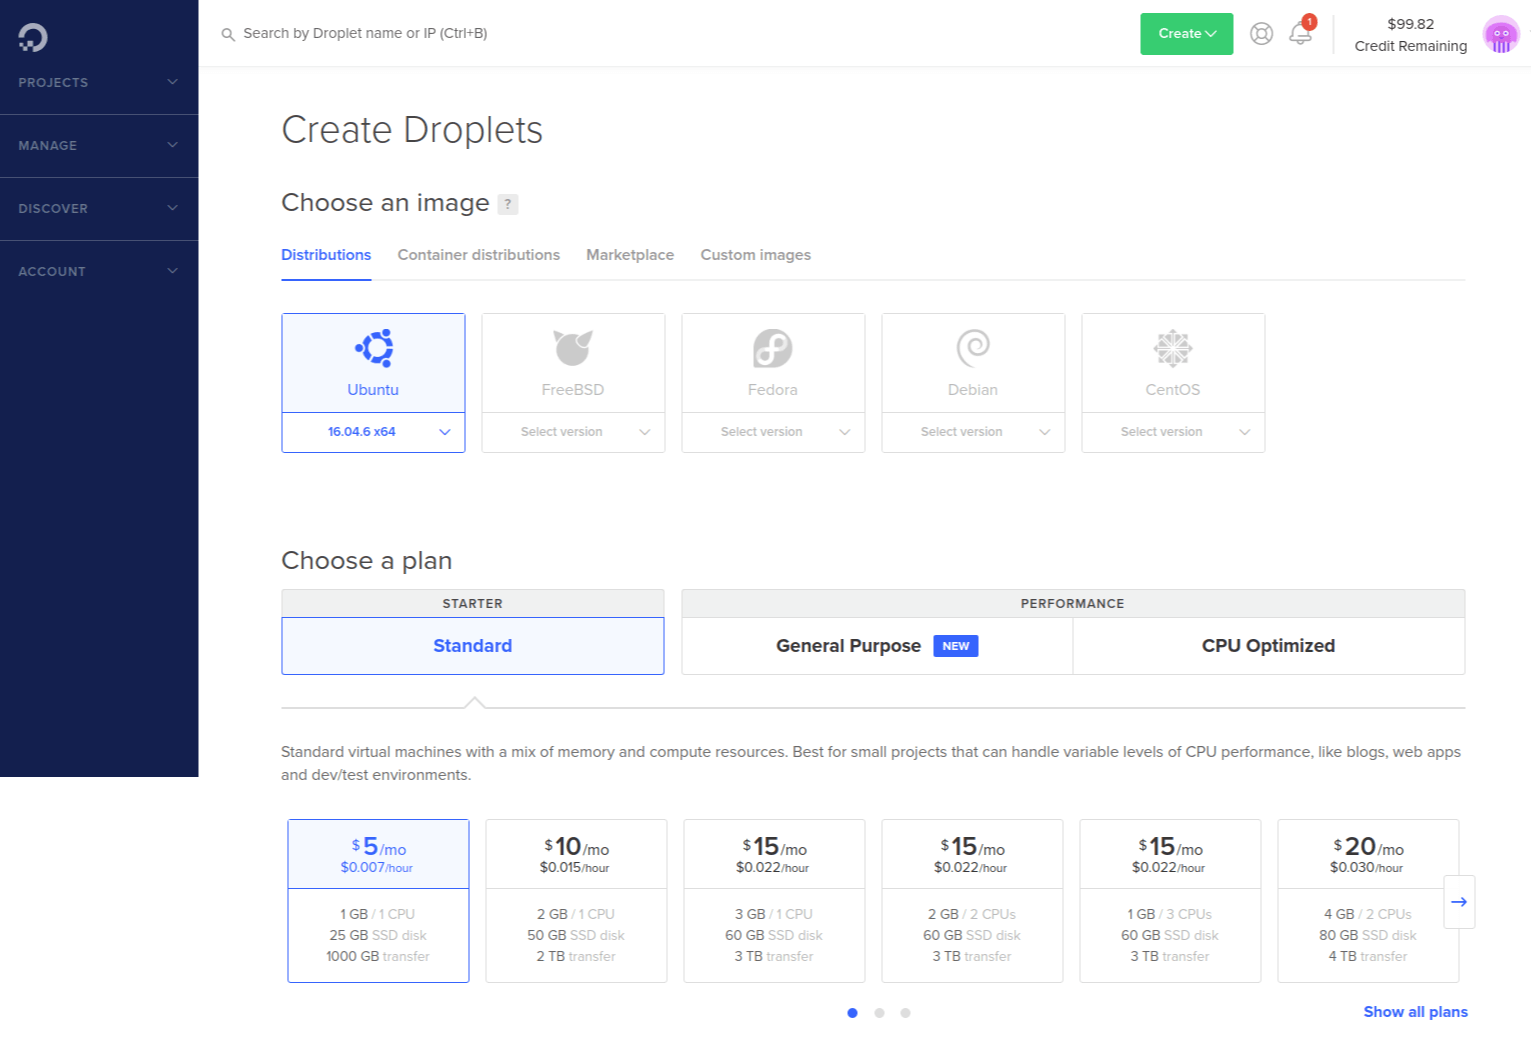Select the Ubuntu distribution logo

tap(374, 348)
